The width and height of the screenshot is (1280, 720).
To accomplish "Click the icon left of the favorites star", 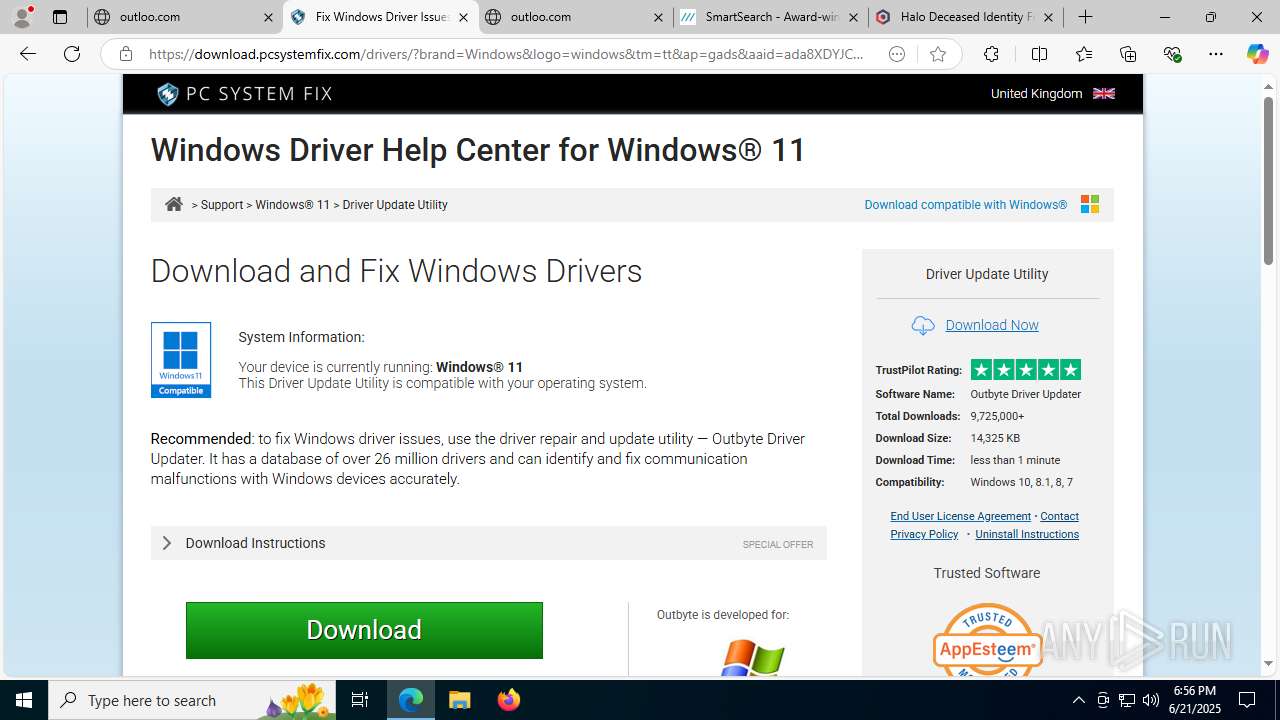I will pyautogui.click(x=897, y=54).
